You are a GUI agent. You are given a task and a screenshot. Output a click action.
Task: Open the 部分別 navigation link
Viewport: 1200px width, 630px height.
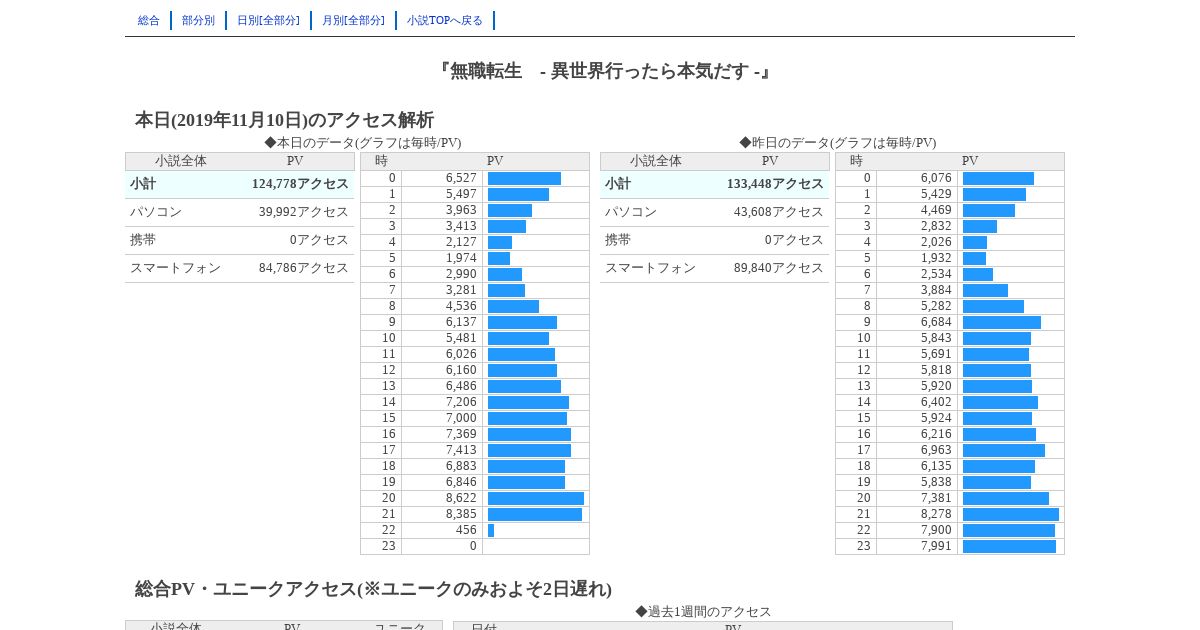pos(198,20)
